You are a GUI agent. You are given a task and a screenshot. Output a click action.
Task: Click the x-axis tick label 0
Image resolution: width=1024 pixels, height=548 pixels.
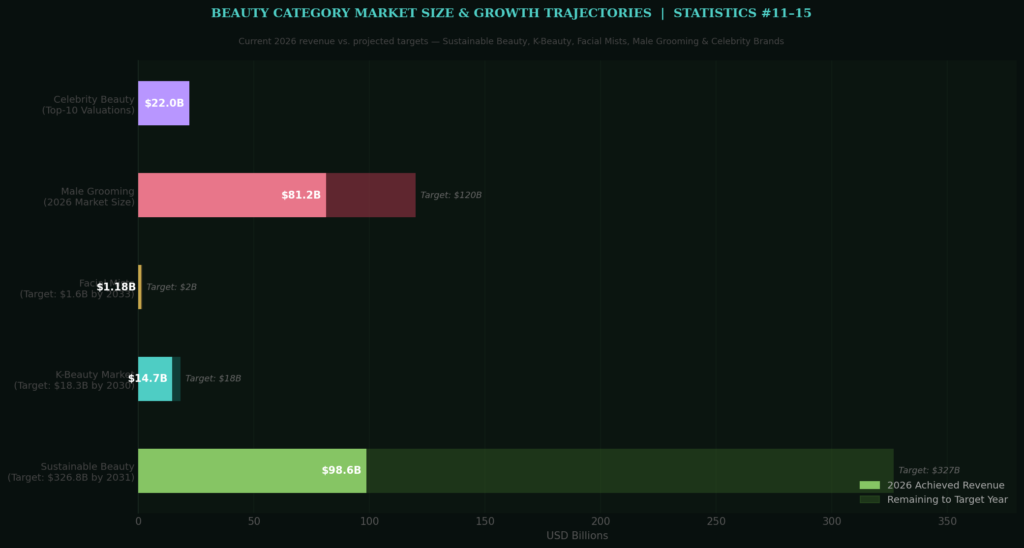138,522
